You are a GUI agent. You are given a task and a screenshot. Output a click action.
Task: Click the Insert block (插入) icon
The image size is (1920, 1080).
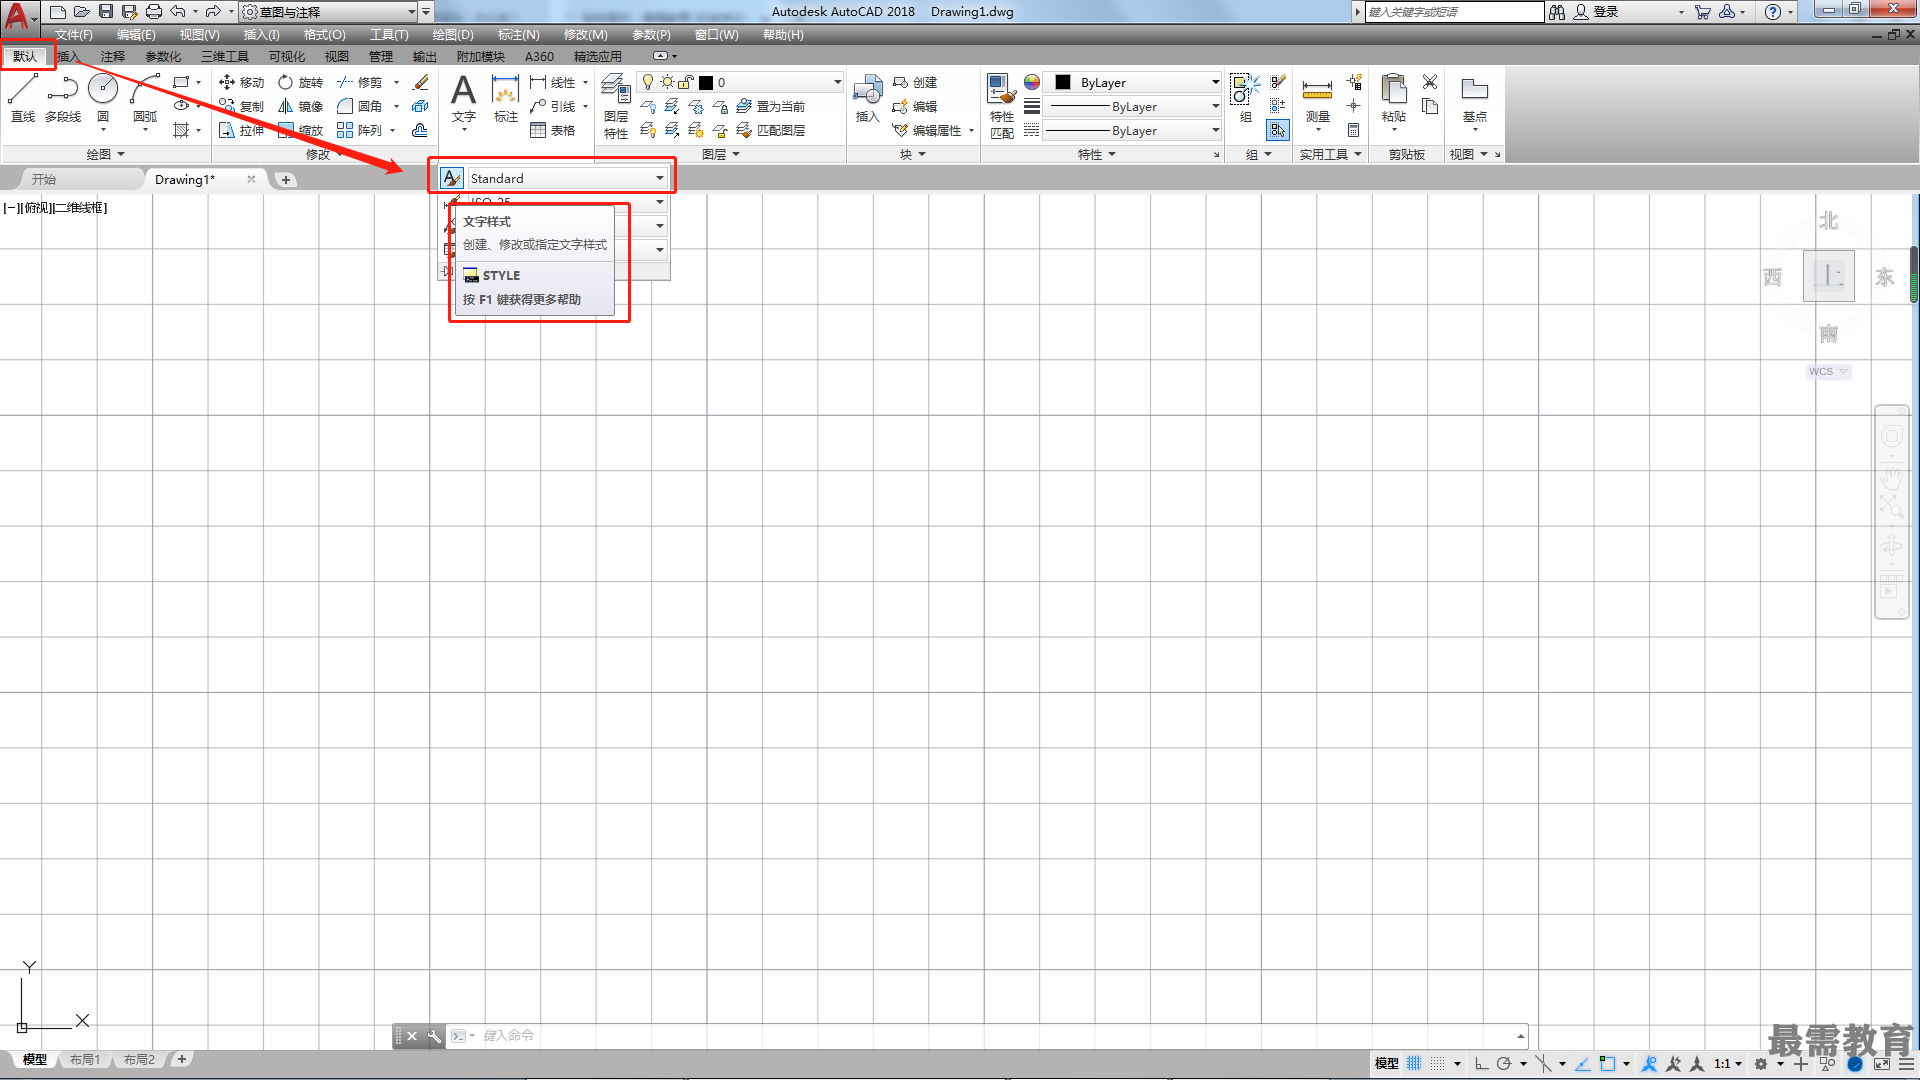[867, 98]
